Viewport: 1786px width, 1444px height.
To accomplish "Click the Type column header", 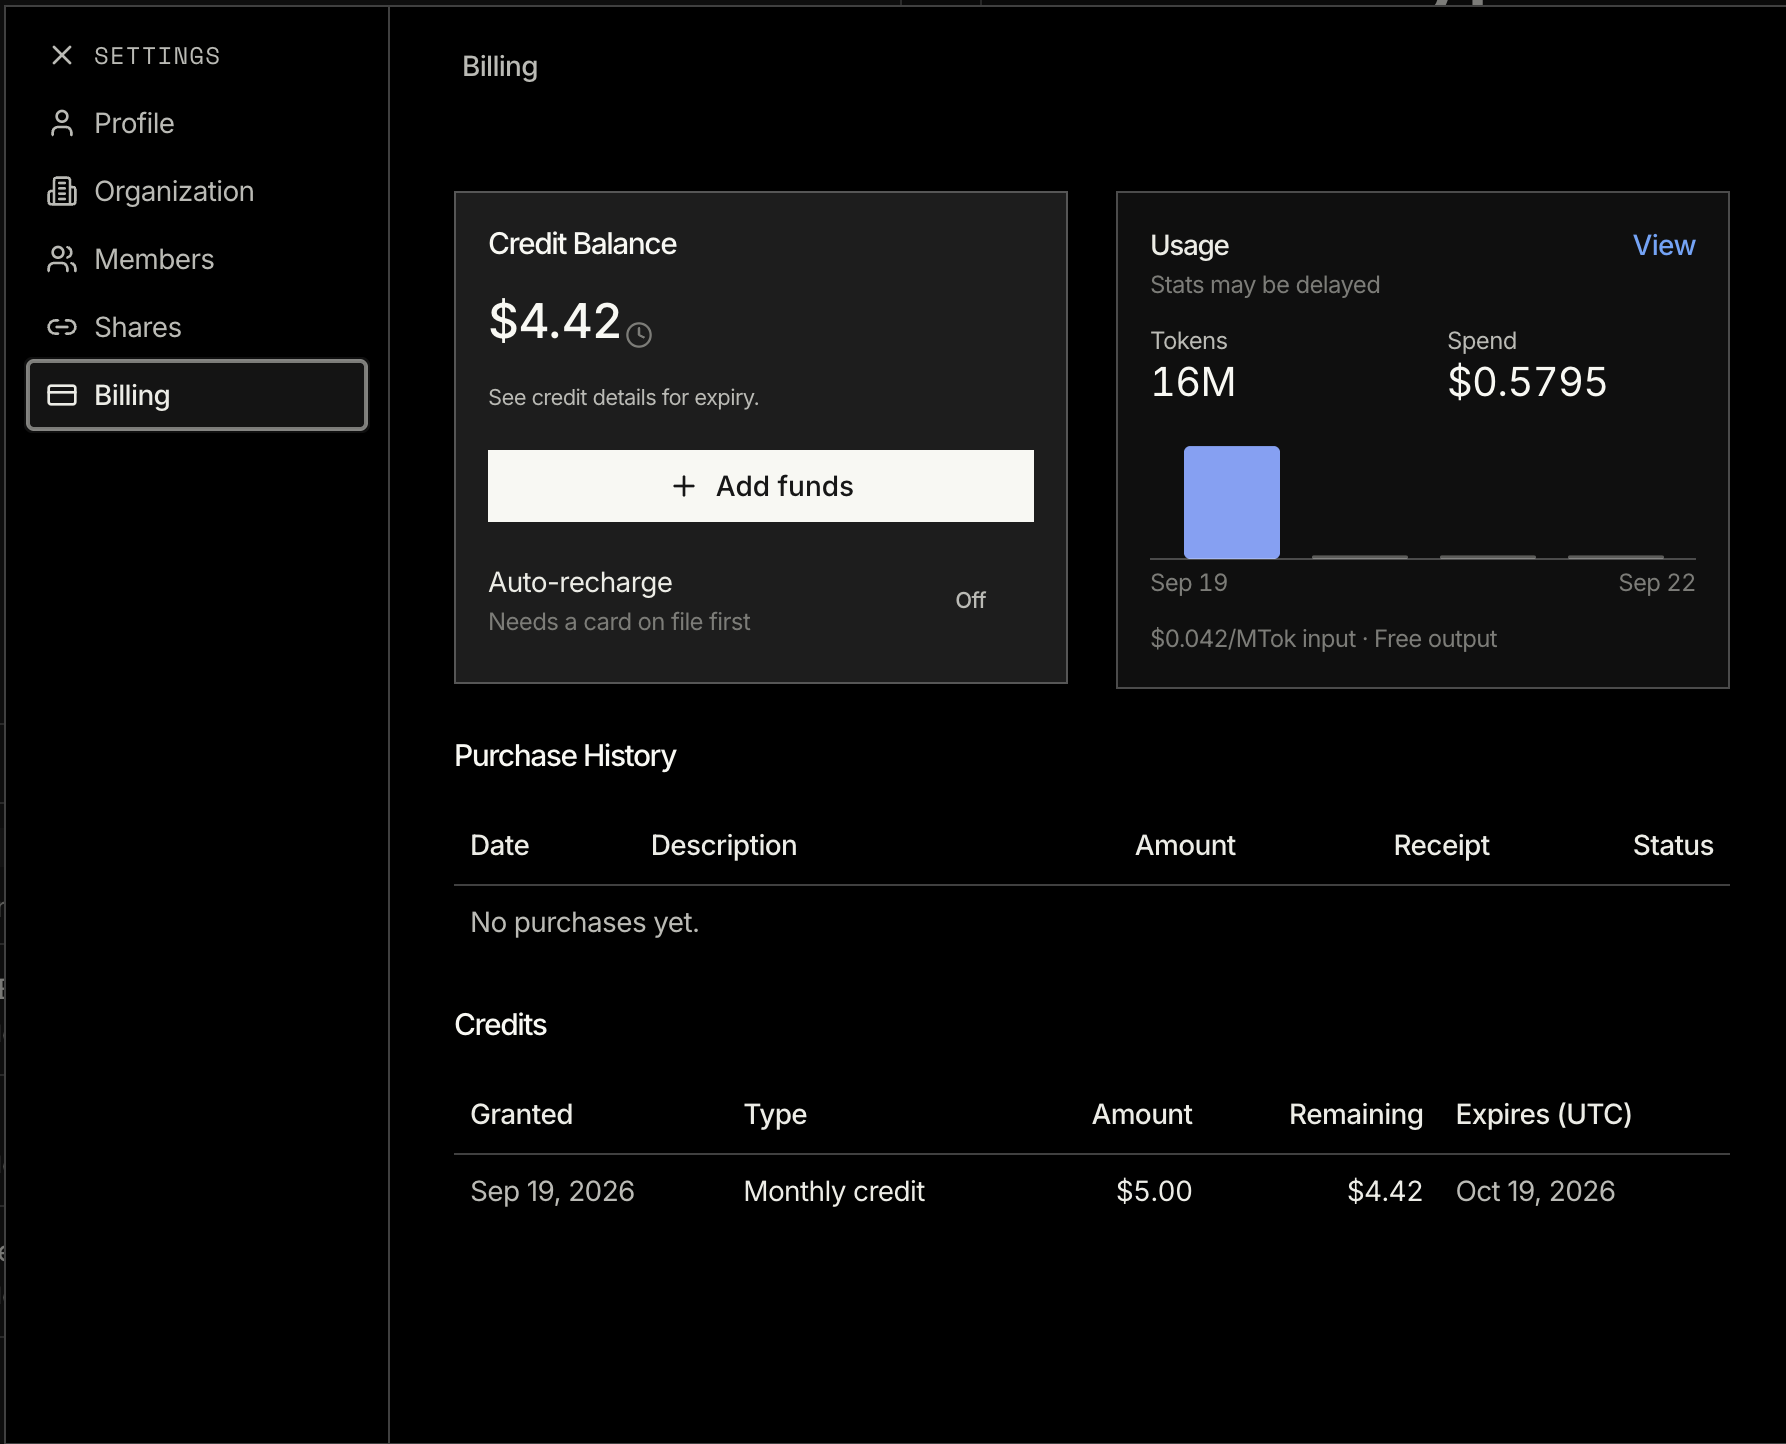I will coord(775,1114).
